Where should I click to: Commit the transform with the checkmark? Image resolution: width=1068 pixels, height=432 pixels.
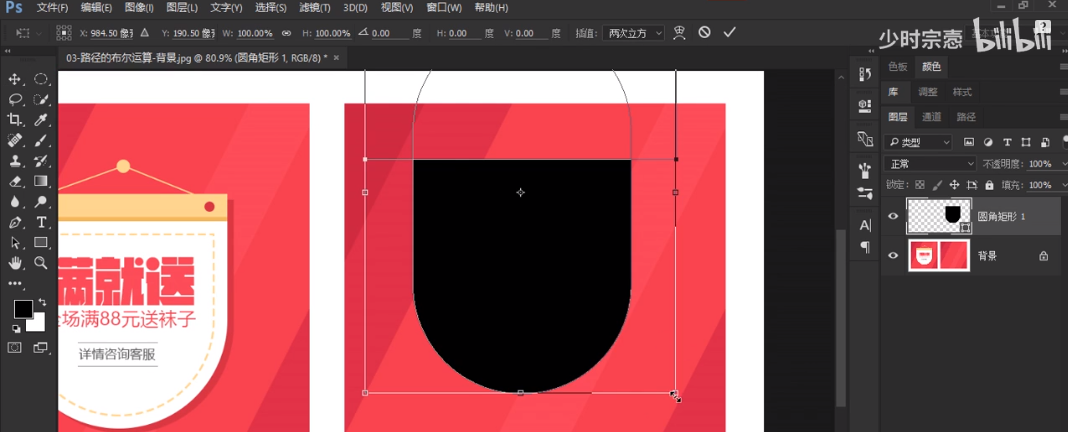point(729,32)
